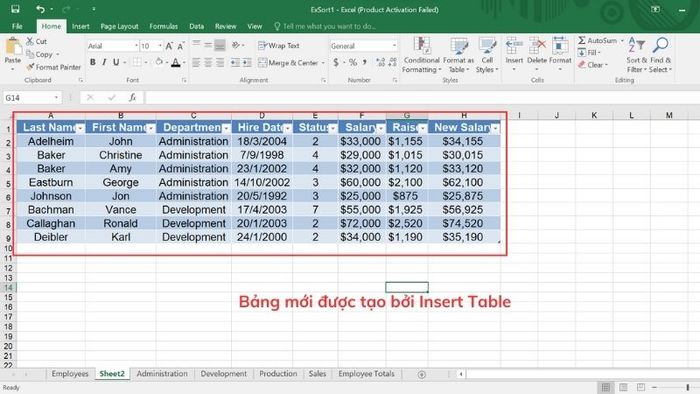
Task: Open the Last Name filter dropdown
Action: [80, 129]
